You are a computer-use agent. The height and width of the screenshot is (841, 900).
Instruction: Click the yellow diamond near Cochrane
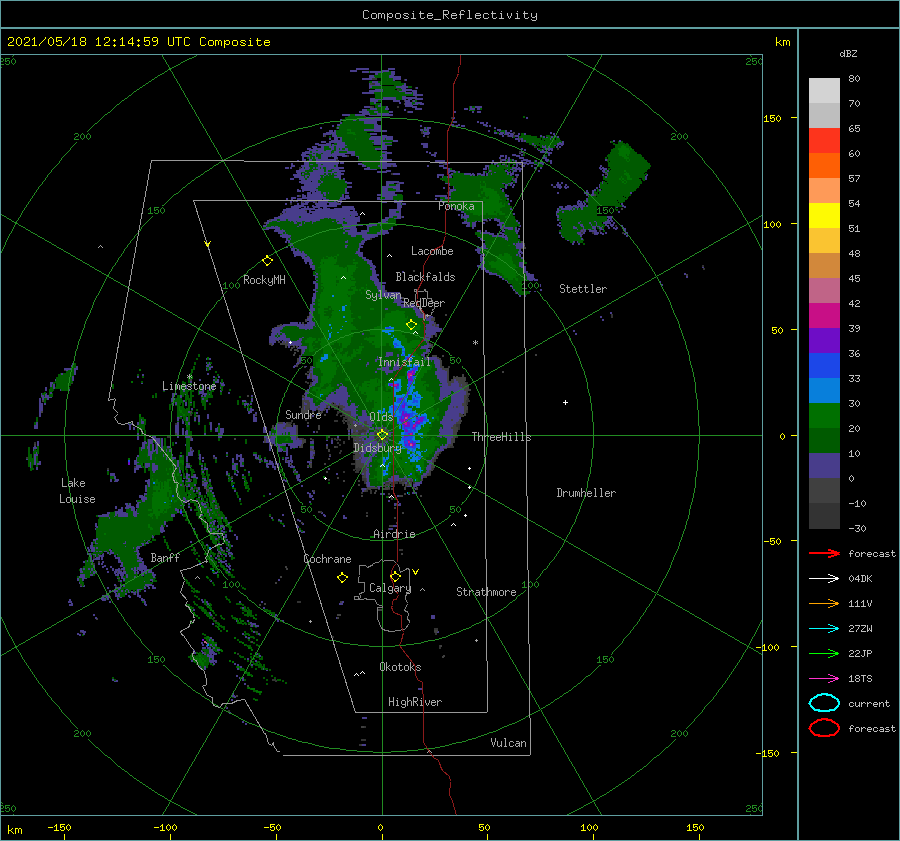click(x=342, y=578)
